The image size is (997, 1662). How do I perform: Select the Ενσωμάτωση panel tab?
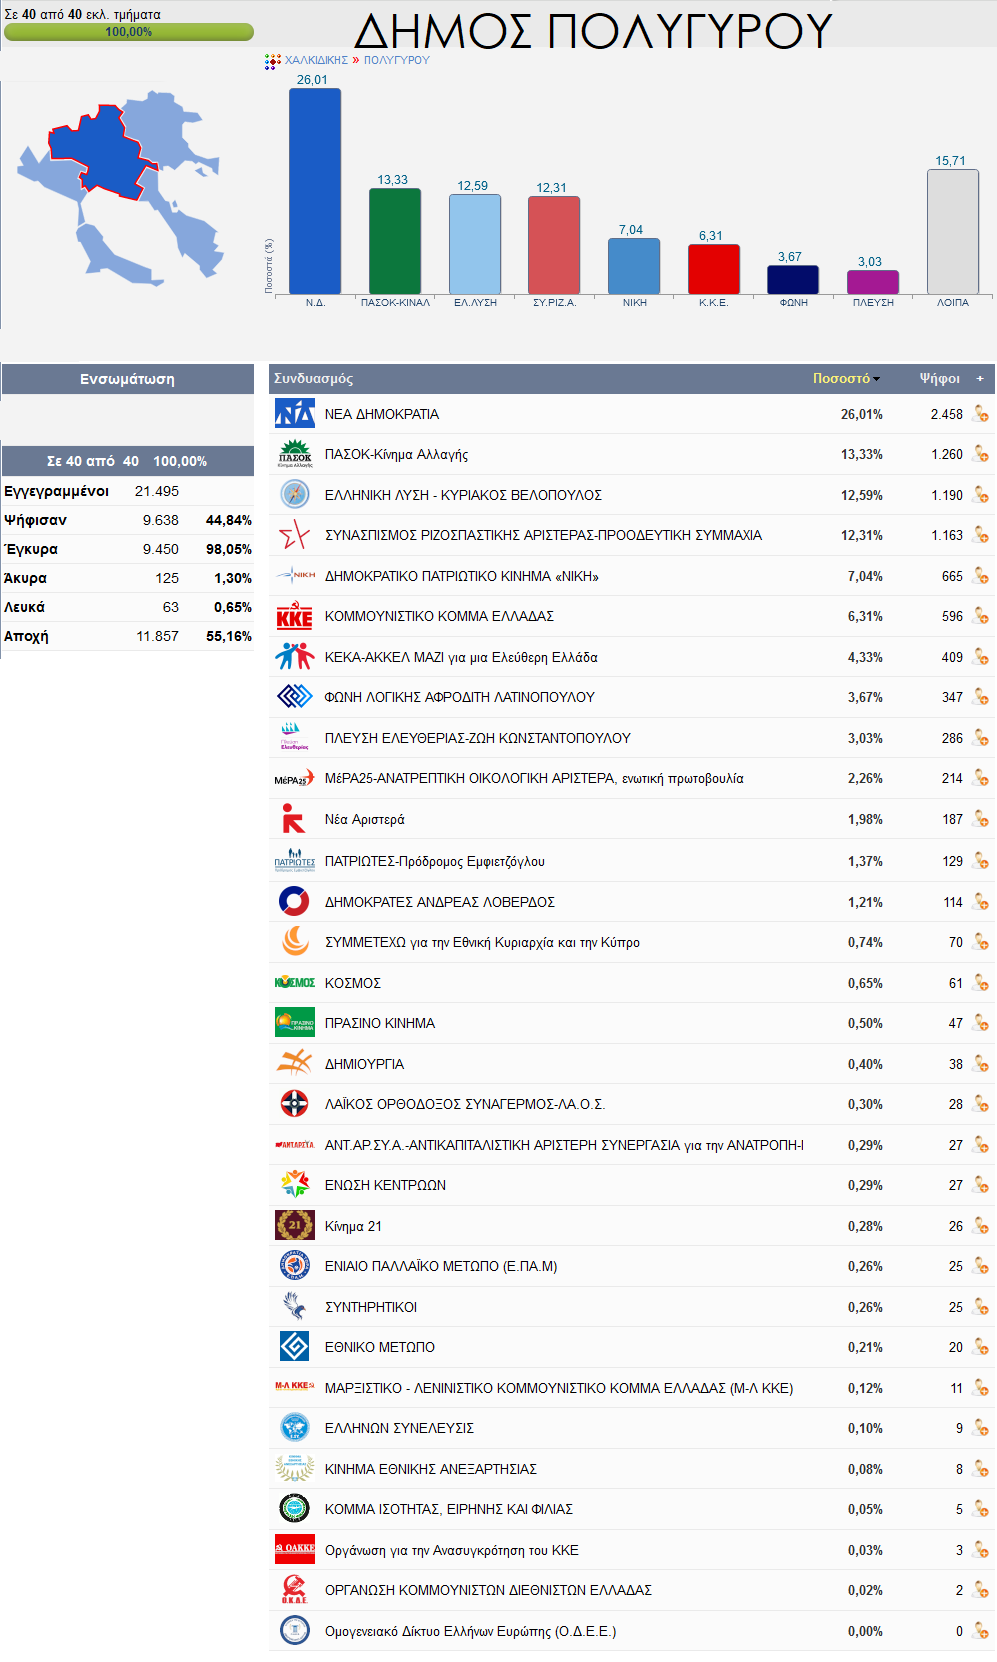[x=127, y=379]
